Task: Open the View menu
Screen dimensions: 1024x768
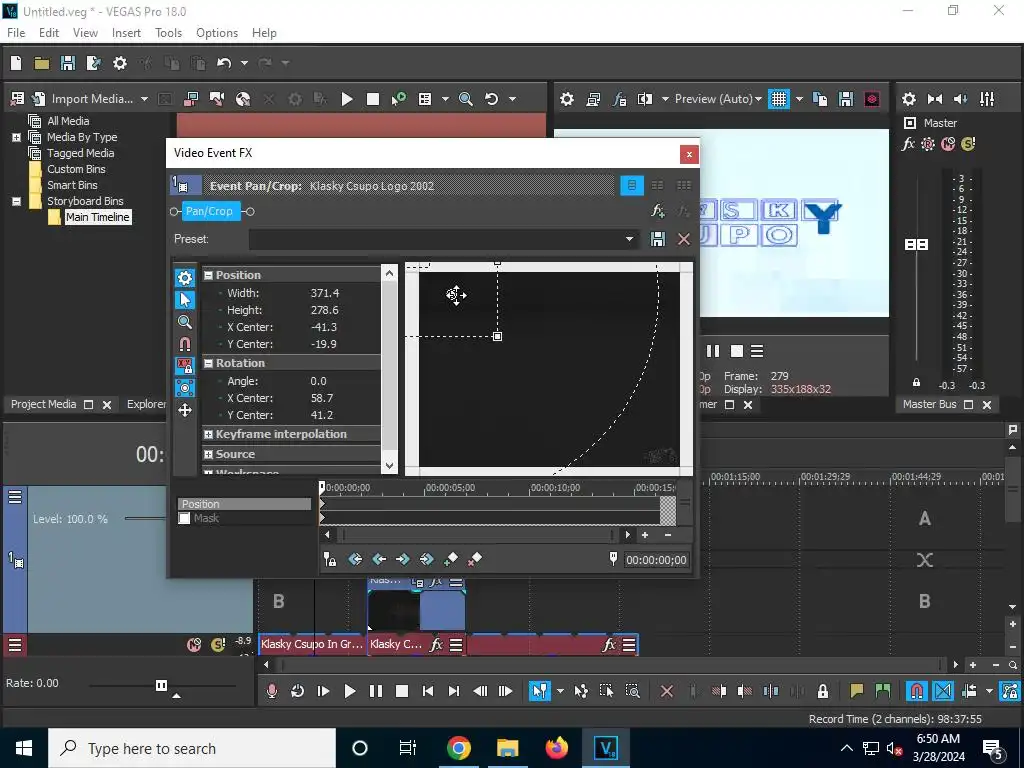Action: [85, 33]
